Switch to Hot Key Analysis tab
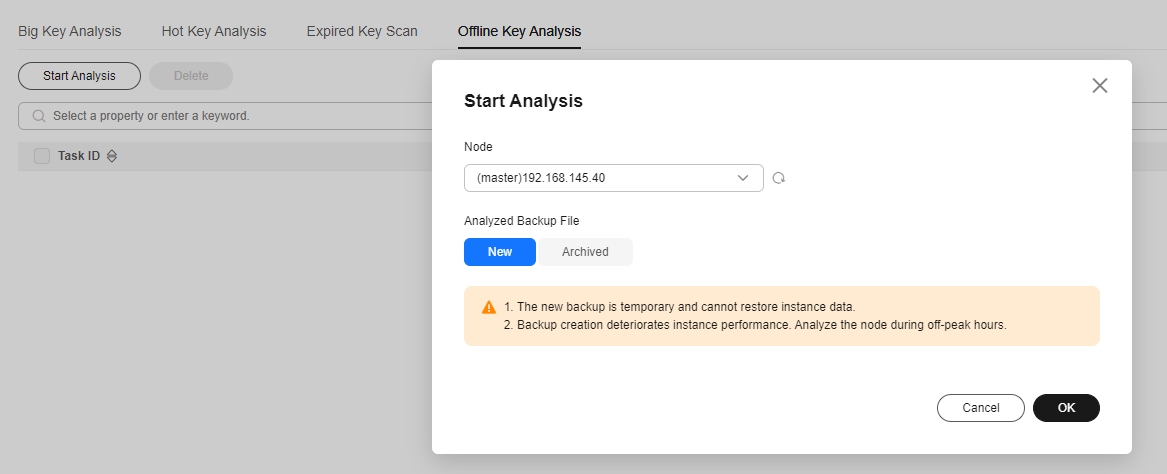The height and width of the screenshot is (474, 1167). [214, 31]
